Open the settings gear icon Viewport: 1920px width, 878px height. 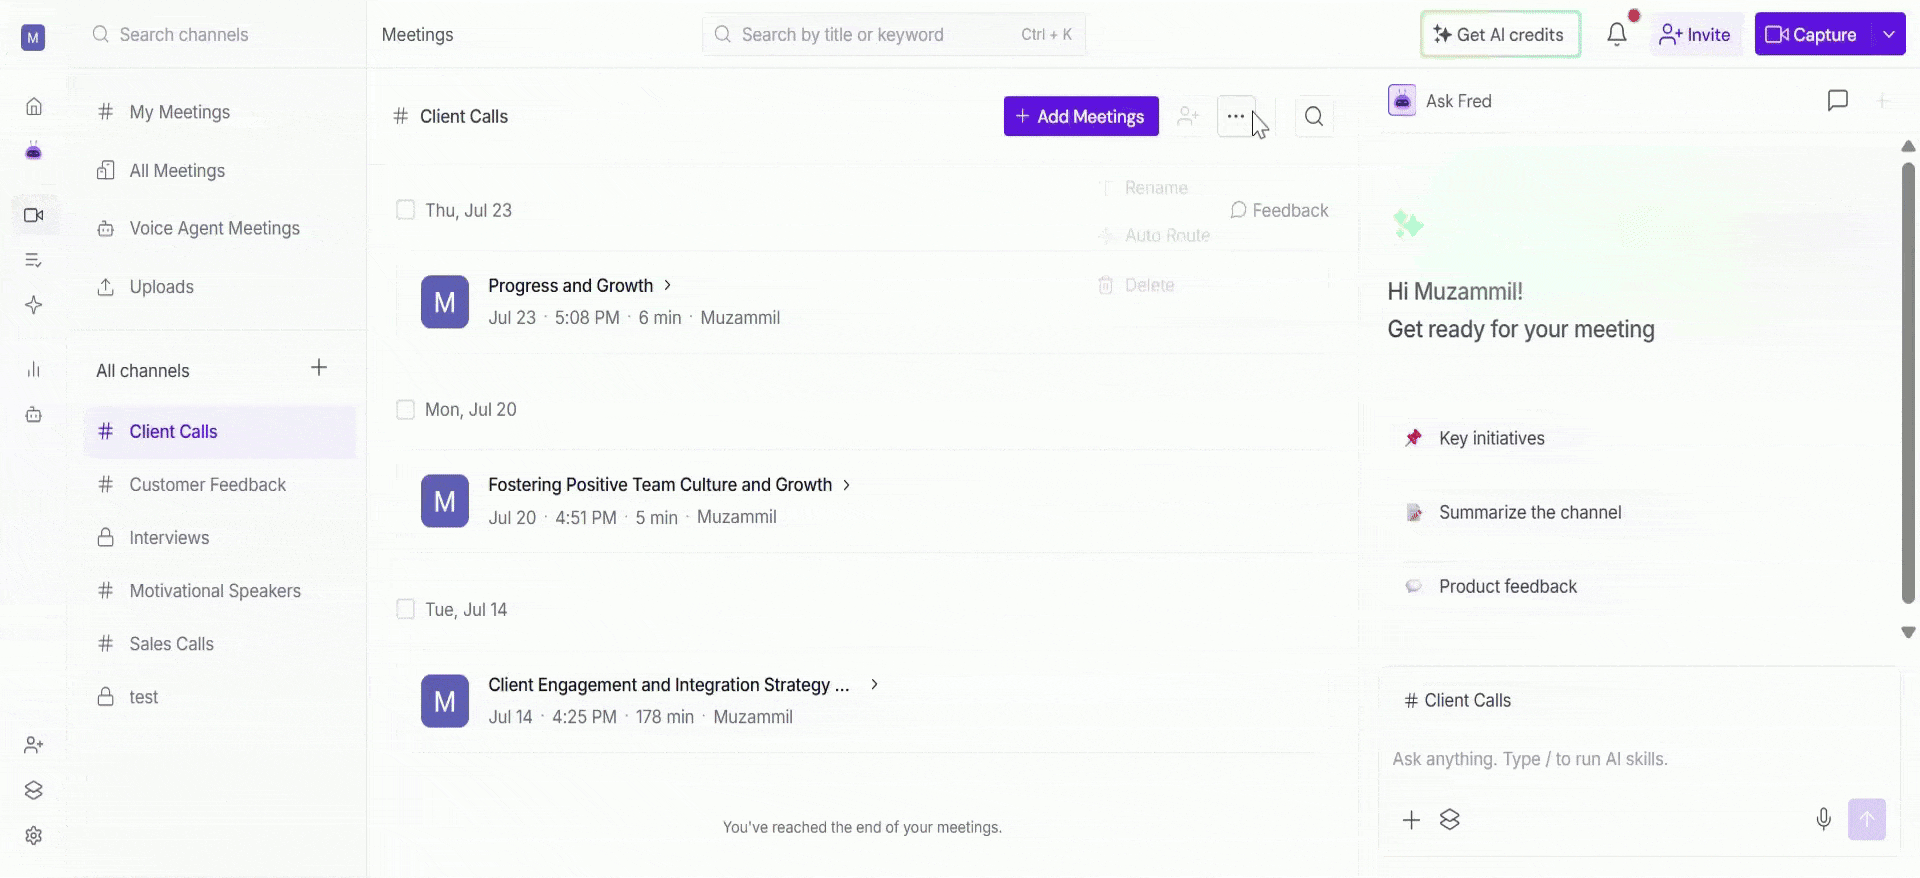[34, 835]
